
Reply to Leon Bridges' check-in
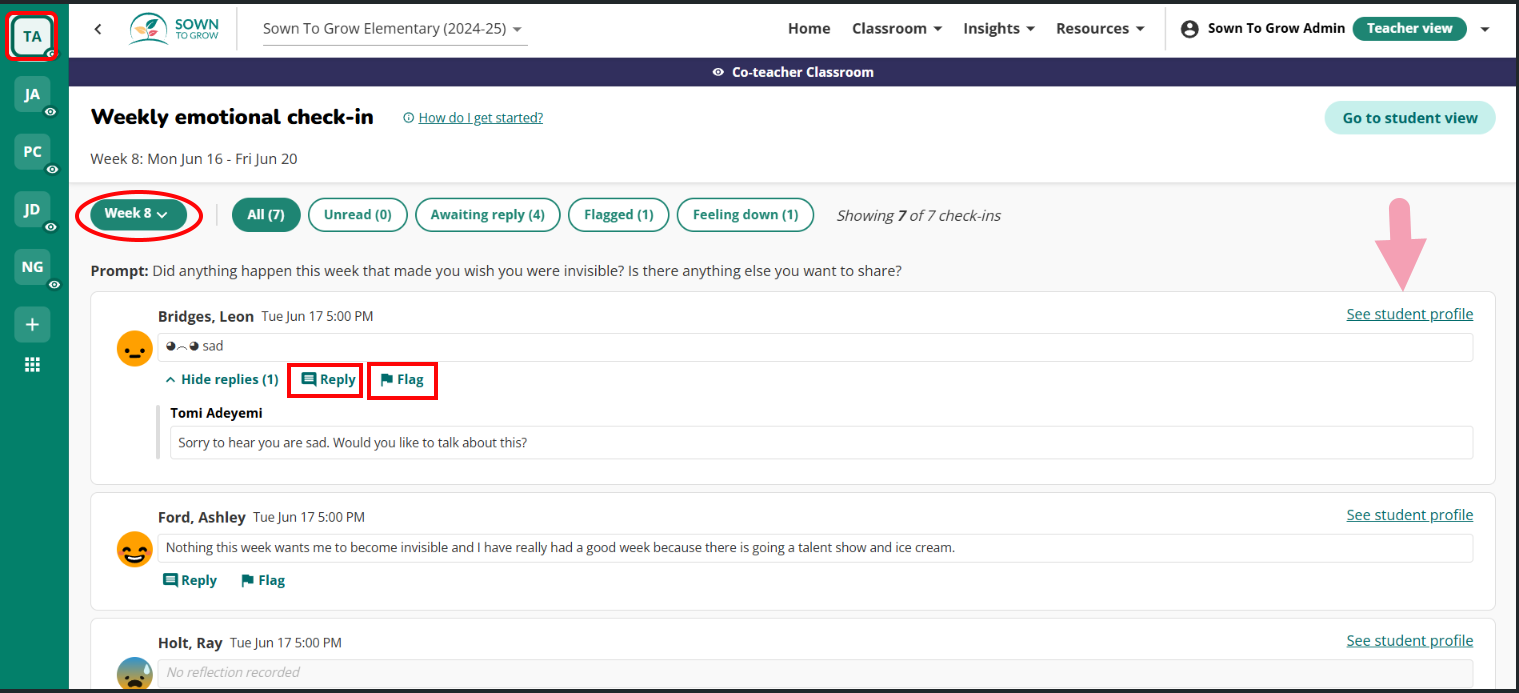point(328,380)
